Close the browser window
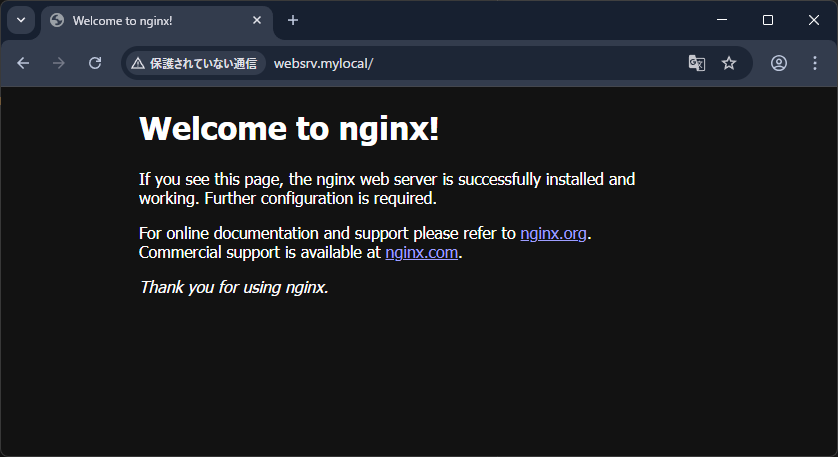The width and height of the screenshot is (838, 457). 813,20
